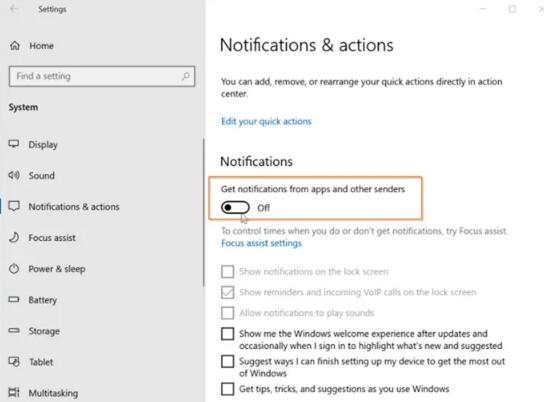Click the Tablet icon in sidebar
544x402 pixels.
point(14,362)
